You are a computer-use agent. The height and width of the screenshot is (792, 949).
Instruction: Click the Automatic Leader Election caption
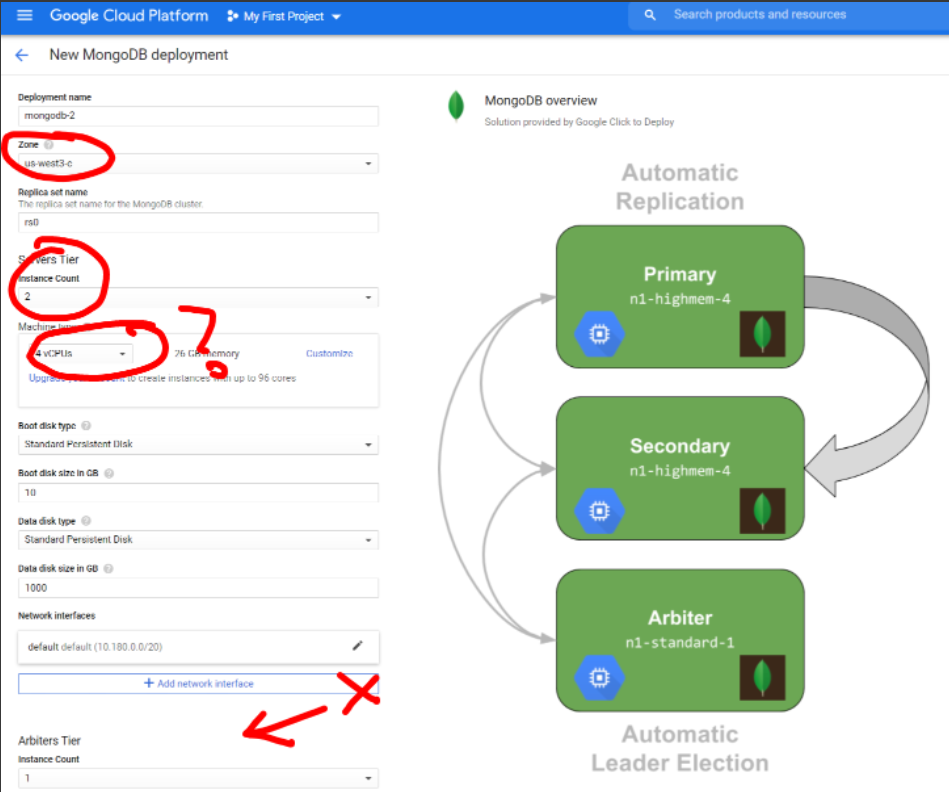[680, 748]
